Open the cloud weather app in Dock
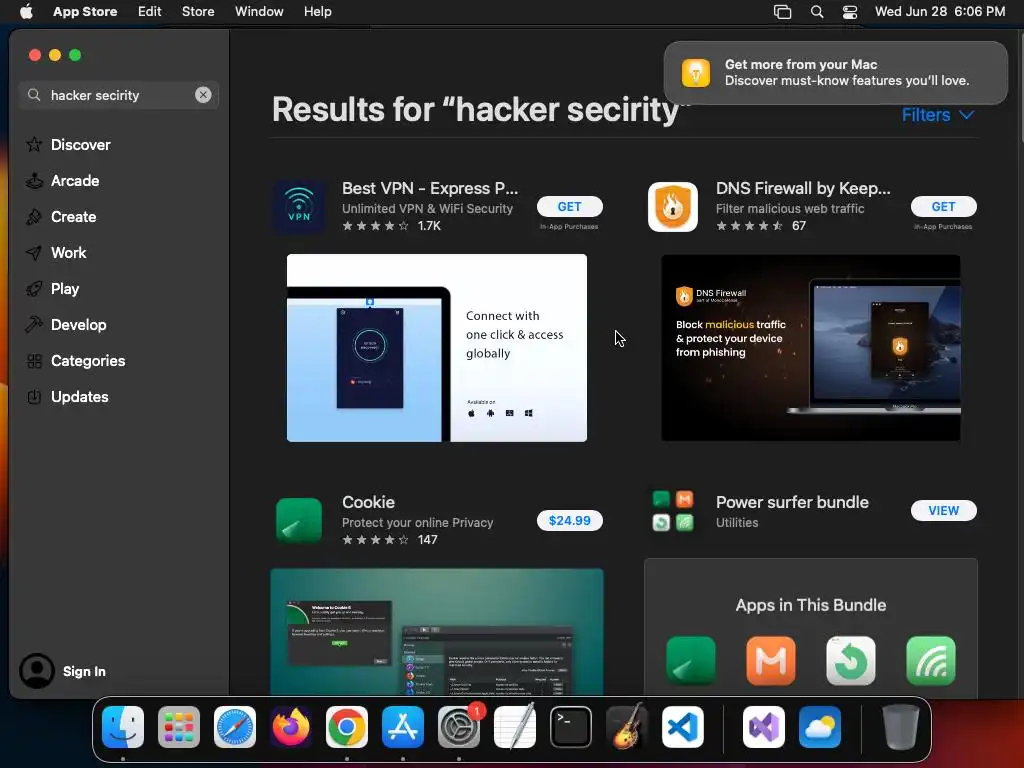 click(820, 727)
